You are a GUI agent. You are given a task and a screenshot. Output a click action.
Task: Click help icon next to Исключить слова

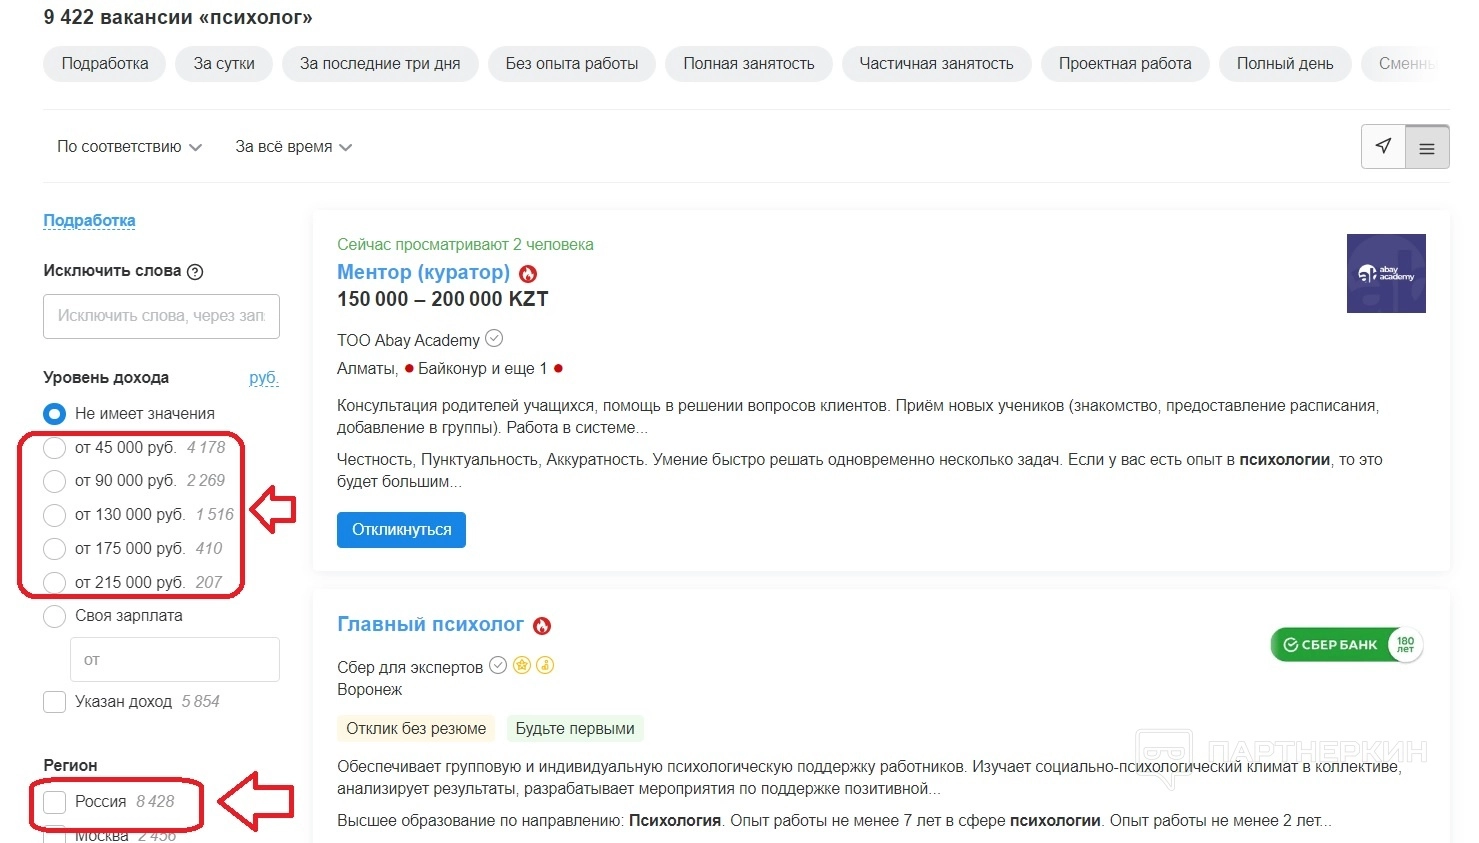[195, 271]
